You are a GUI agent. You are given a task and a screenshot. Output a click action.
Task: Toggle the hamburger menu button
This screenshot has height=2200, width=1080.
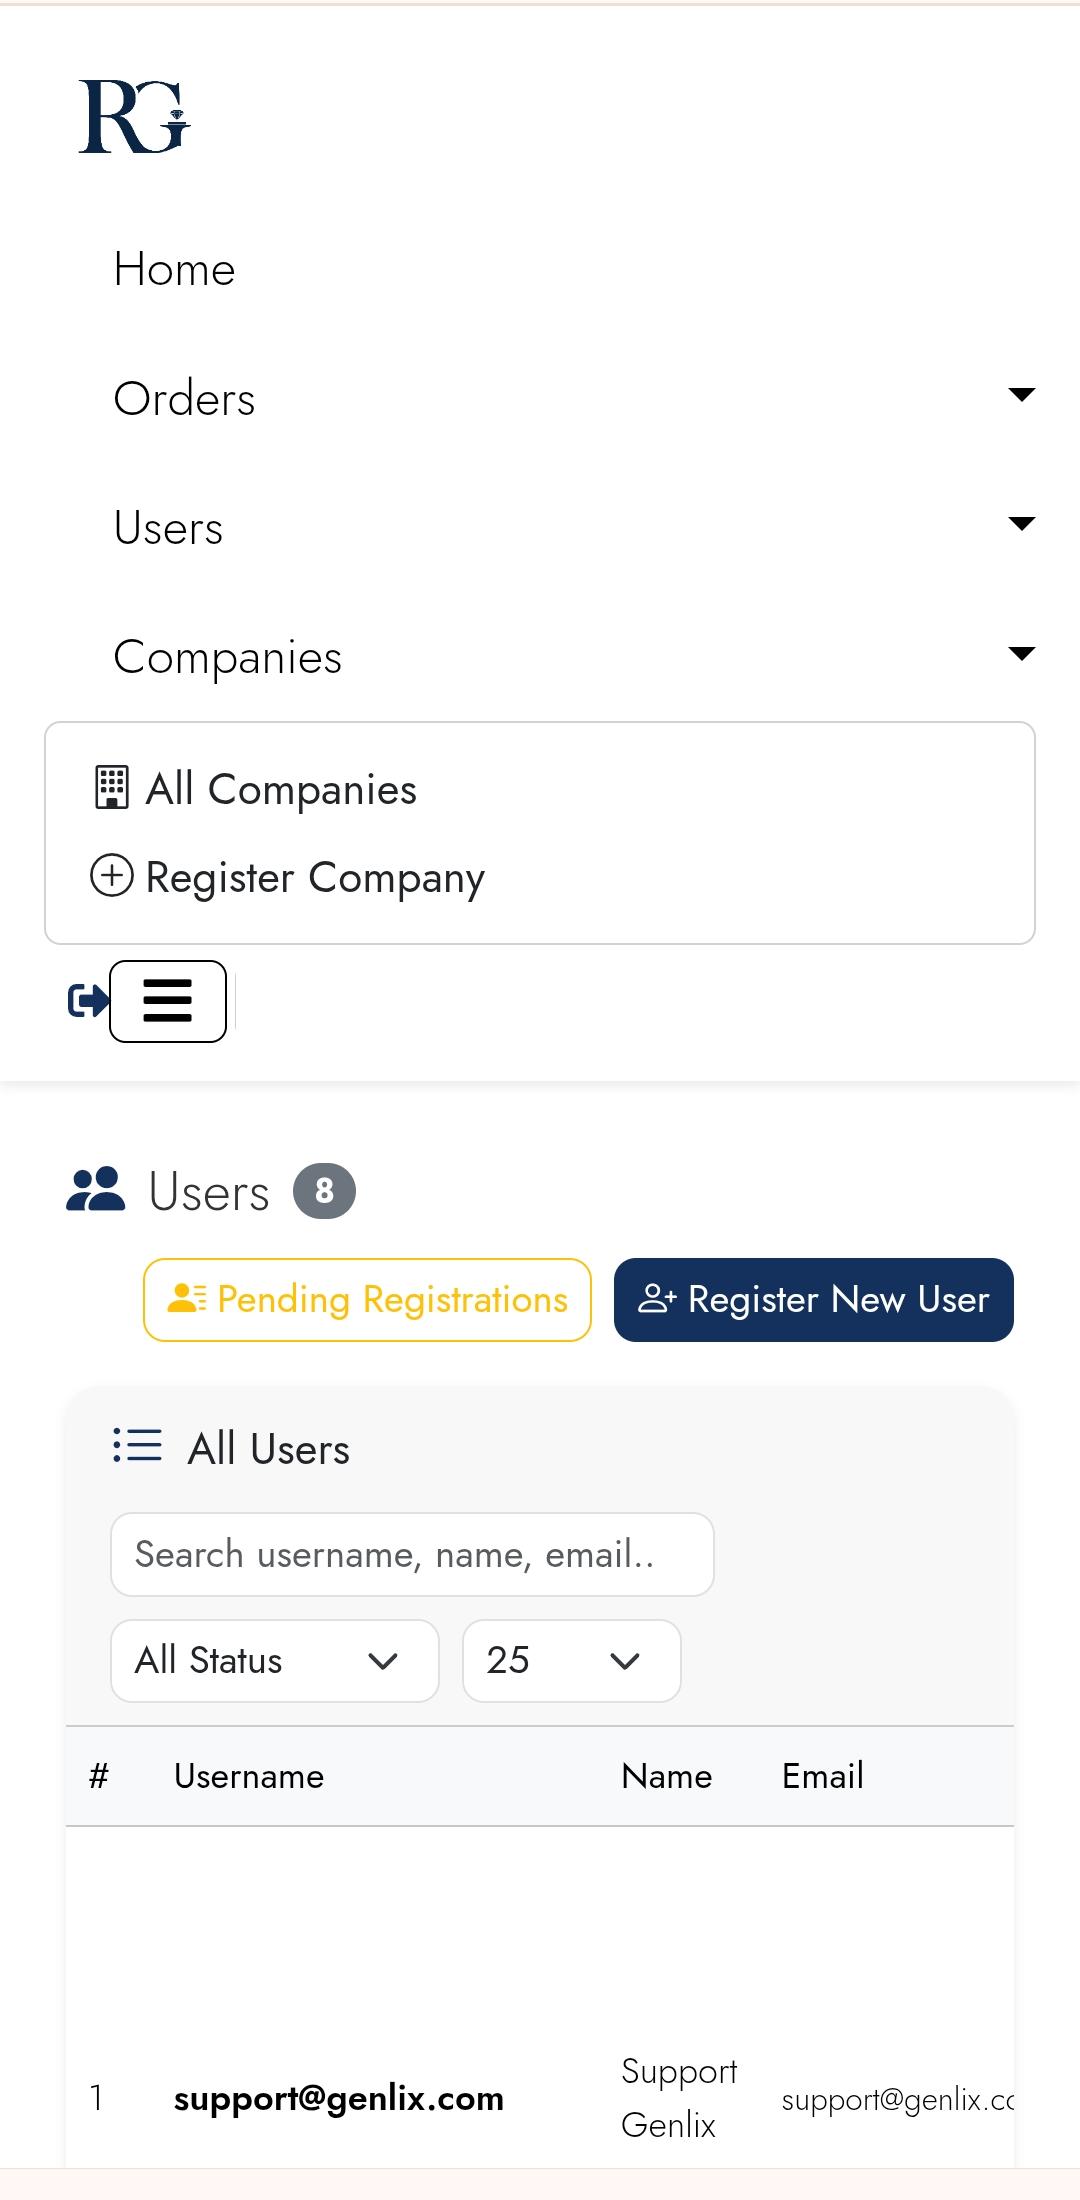(x=168, y=1001)
